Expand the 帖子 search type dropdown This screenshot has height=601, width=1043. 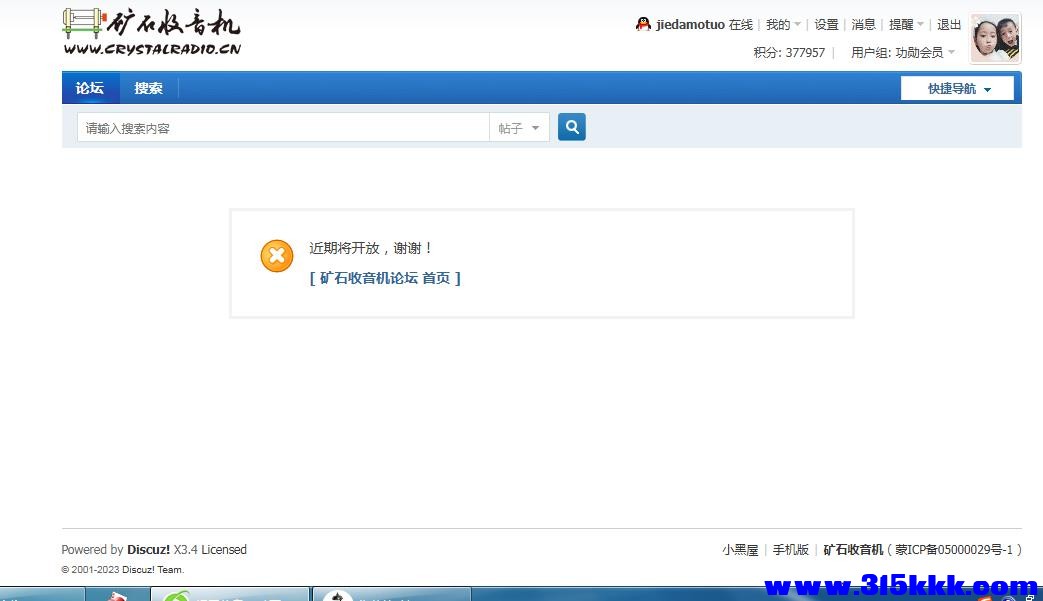(x=520, y=127)
